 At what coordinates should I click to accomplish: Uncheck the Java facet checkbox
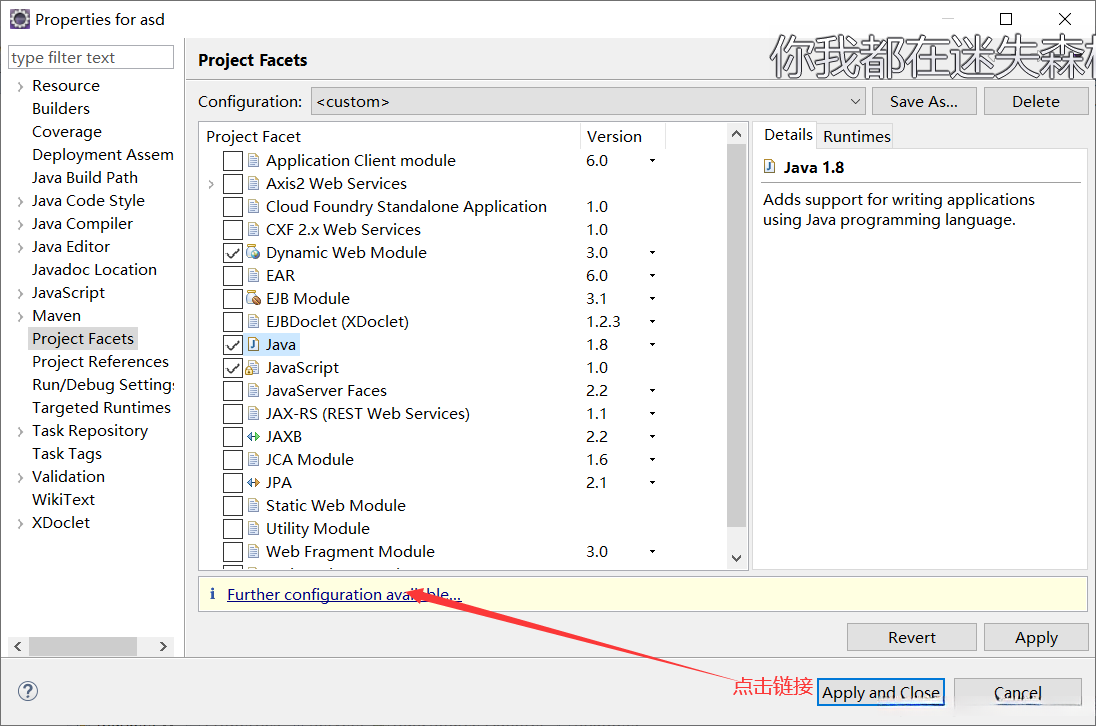233,344
